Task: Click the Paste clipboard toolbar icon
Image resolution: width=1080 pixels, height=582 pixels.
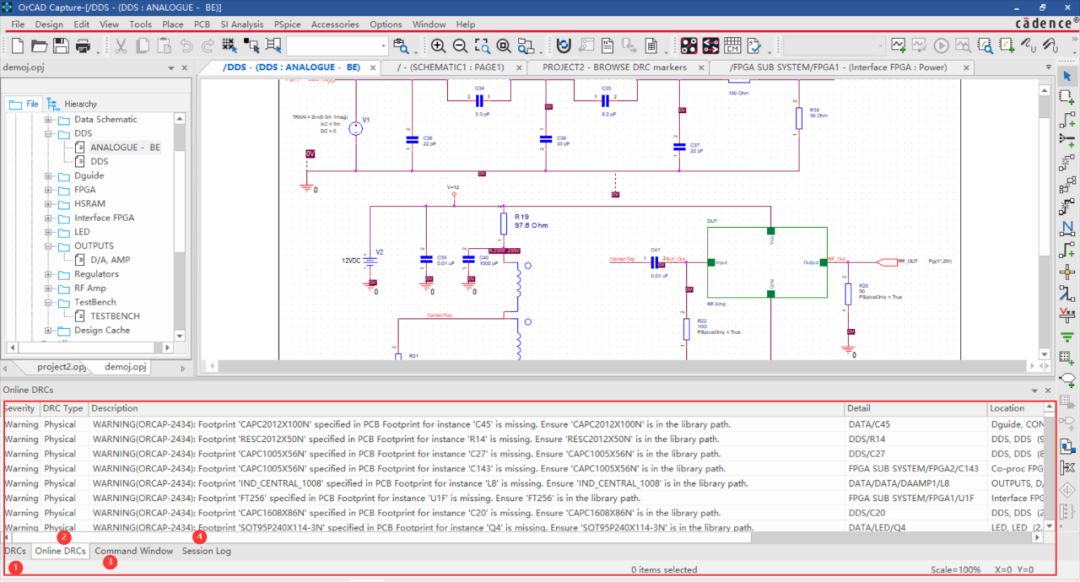Action: [x=164, y=46]
